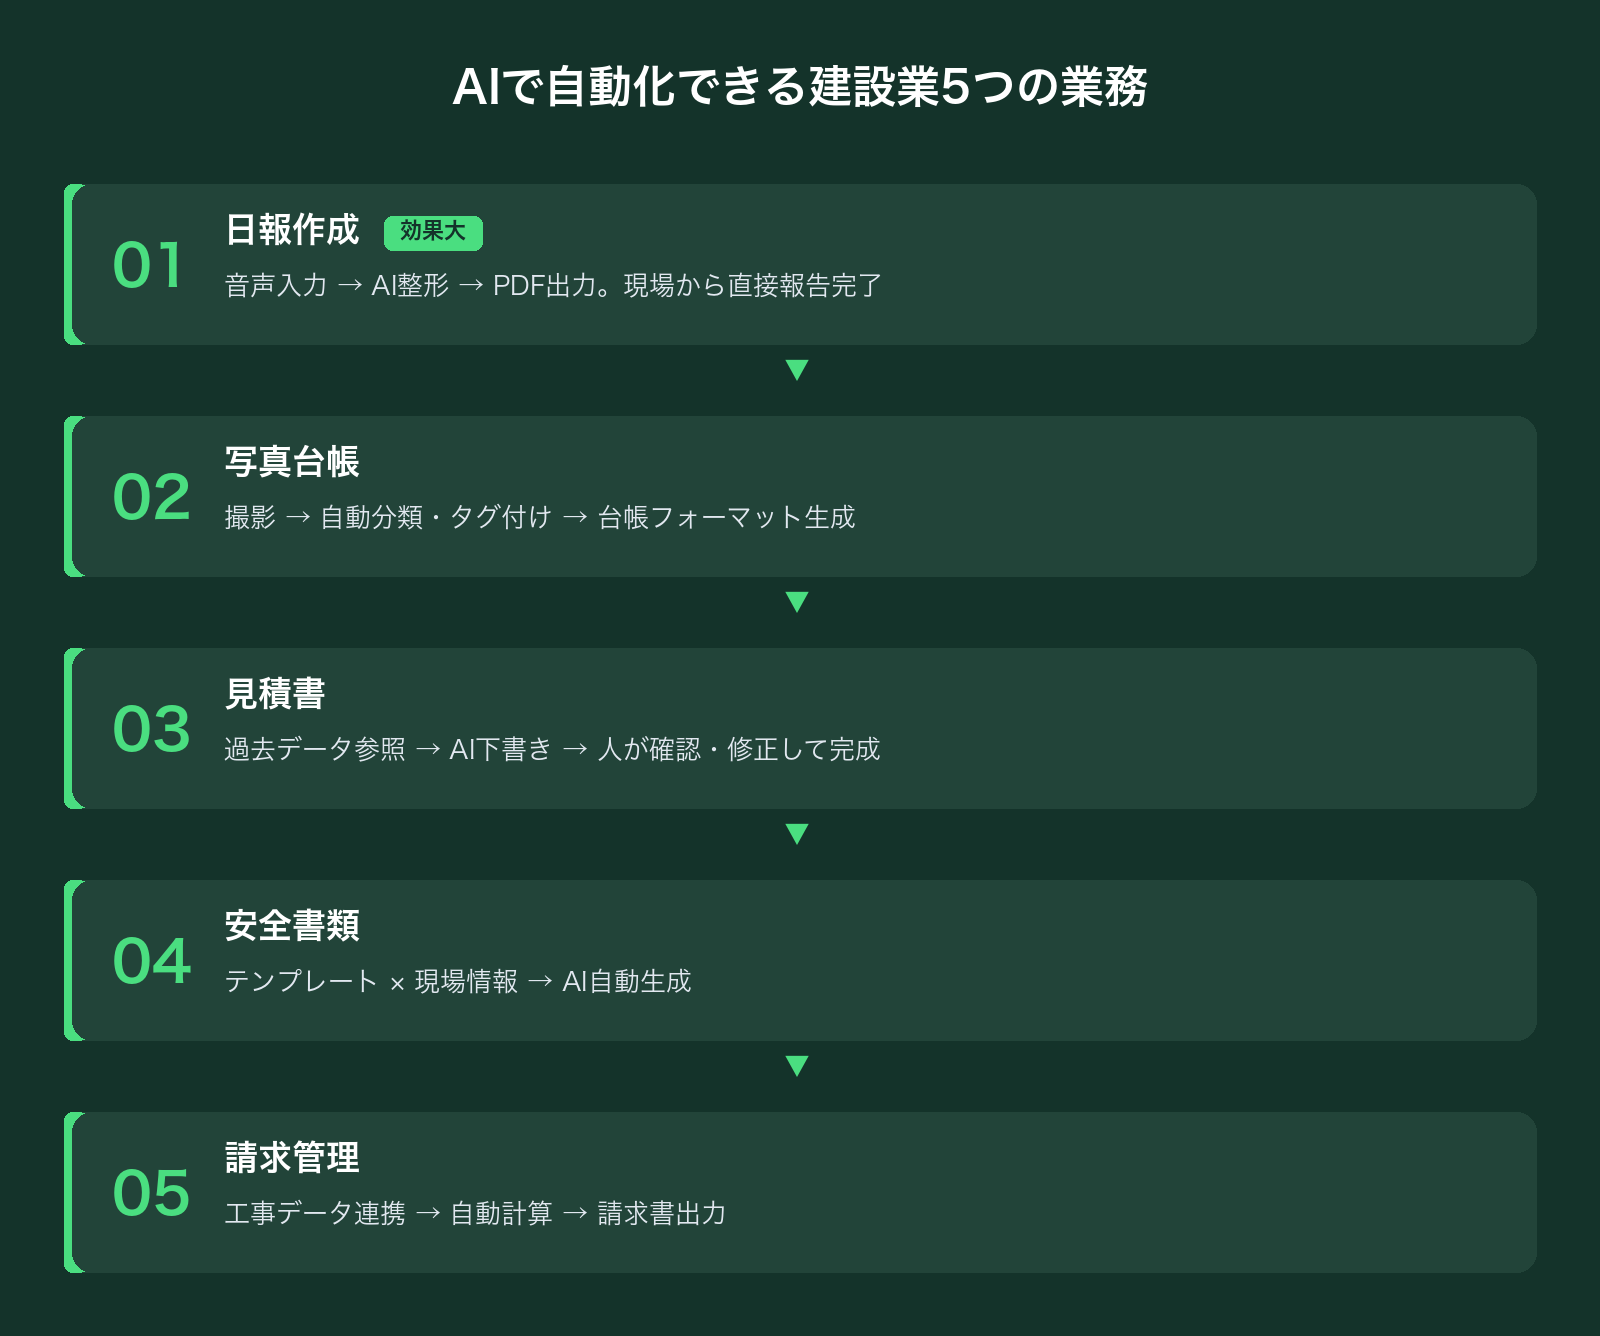Click the down arrow below the 日報作成 card
Screen dimensions: 1600x1336
click(797, 370)
